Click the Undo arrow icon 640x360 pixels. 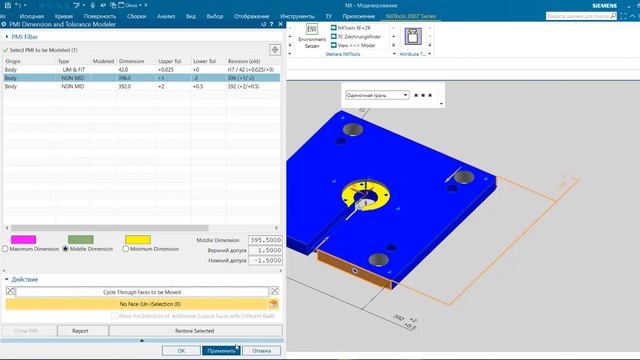point(18,5)
